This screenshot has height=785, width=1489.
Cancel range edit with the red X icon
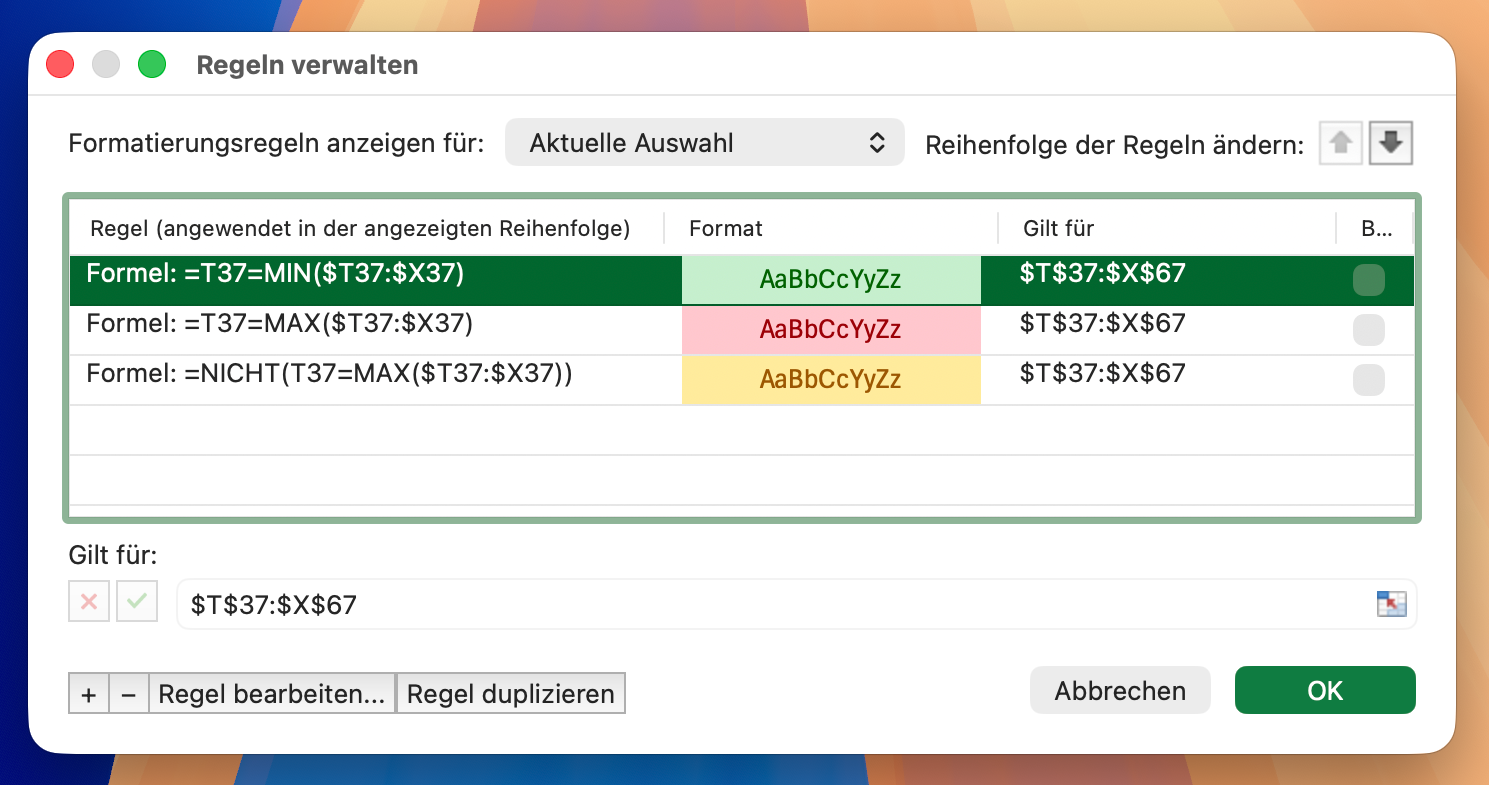[89, 602]
